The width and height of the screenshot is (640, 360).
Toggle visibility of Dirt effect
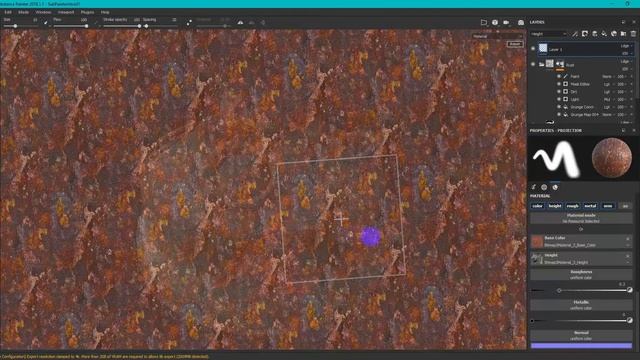[559, 92]
